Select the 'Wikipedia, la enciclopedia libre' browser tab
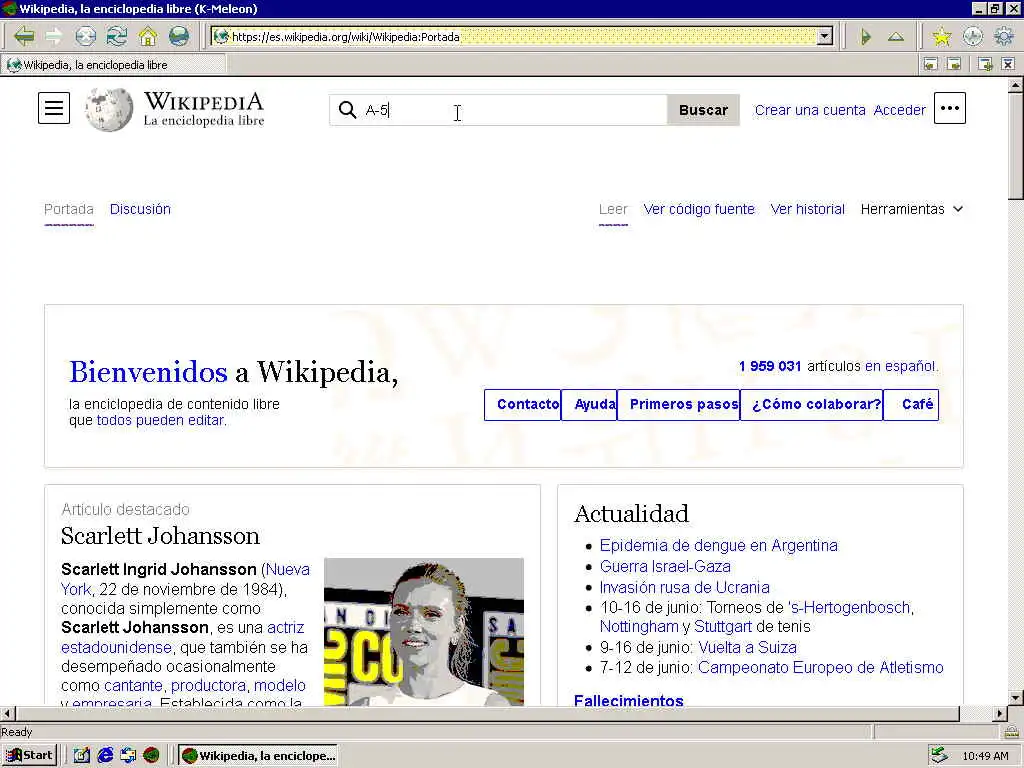 pyautogui.click(x=114, y=65)
